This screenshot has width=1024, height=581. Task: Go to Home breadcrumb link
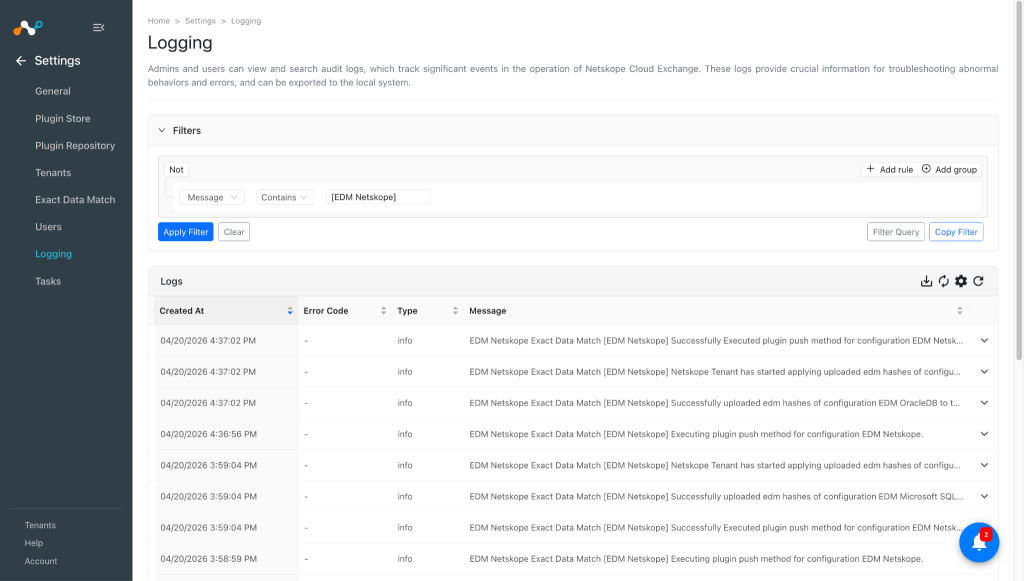(x=159, y=21)
